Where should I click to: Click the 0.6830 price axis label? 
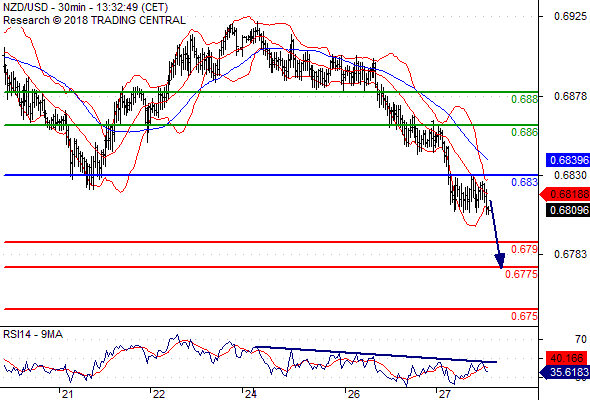[570, 175]
